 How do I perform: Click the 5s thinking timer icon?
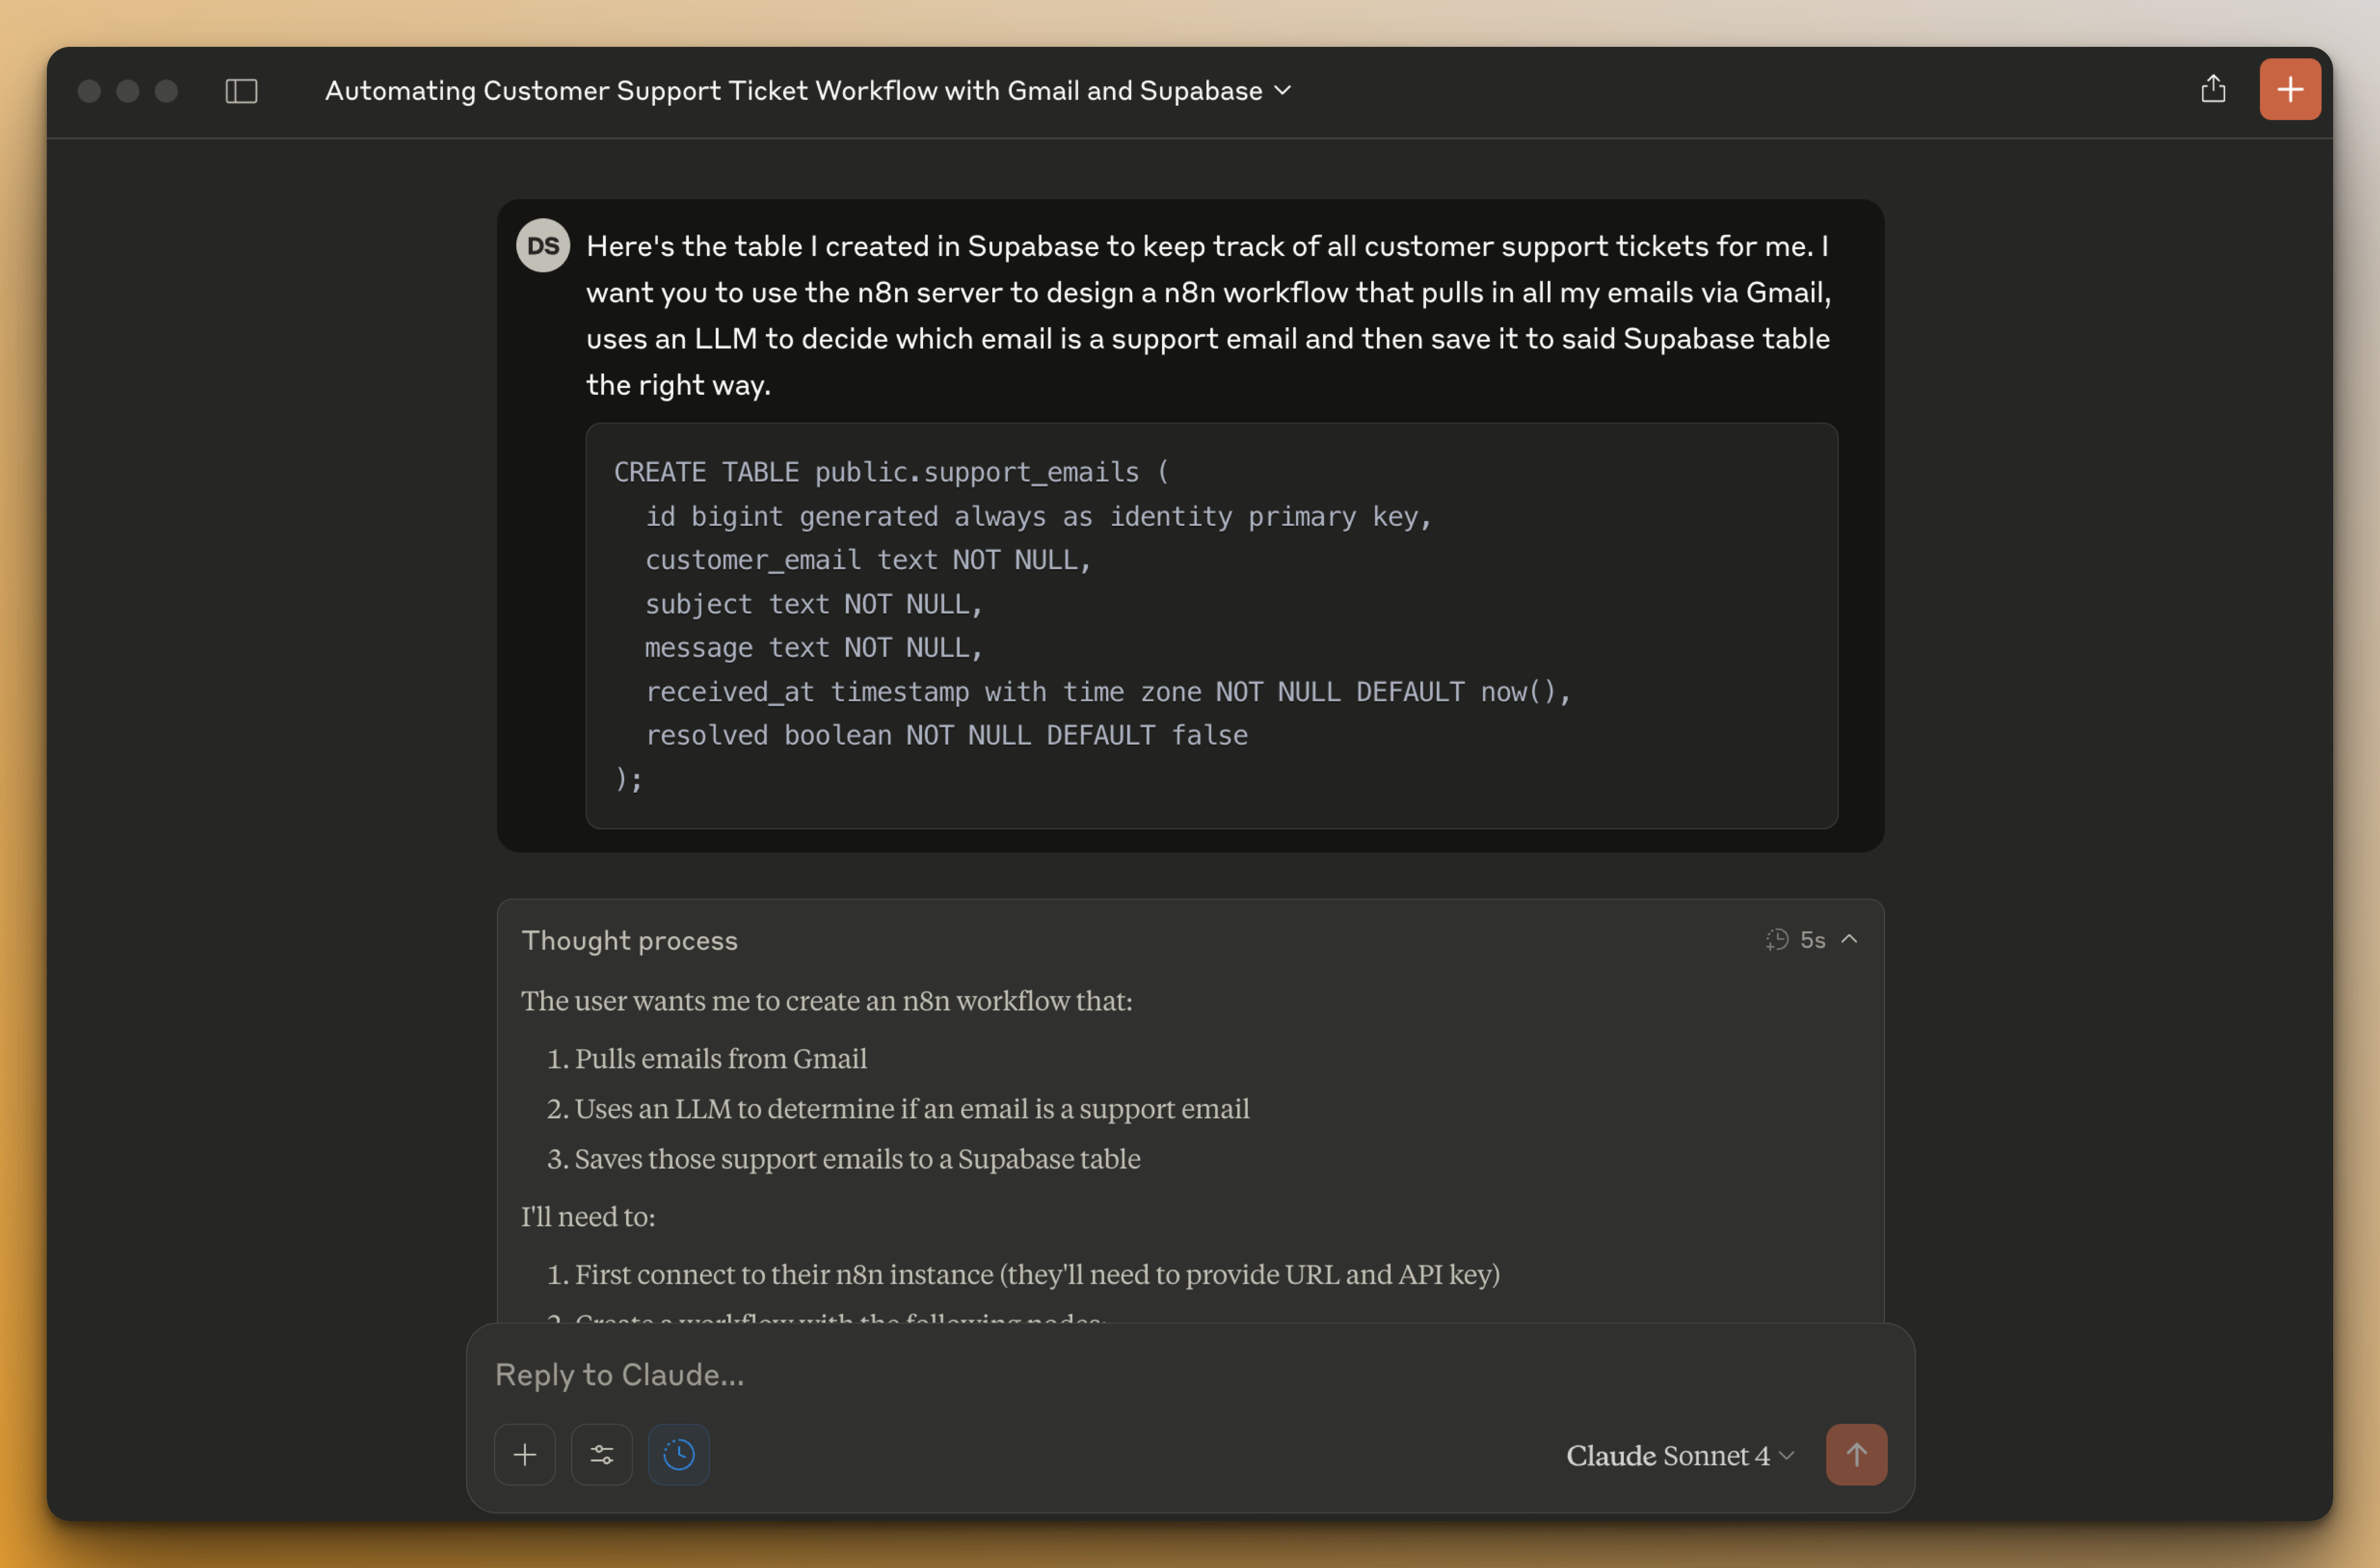1777,939
